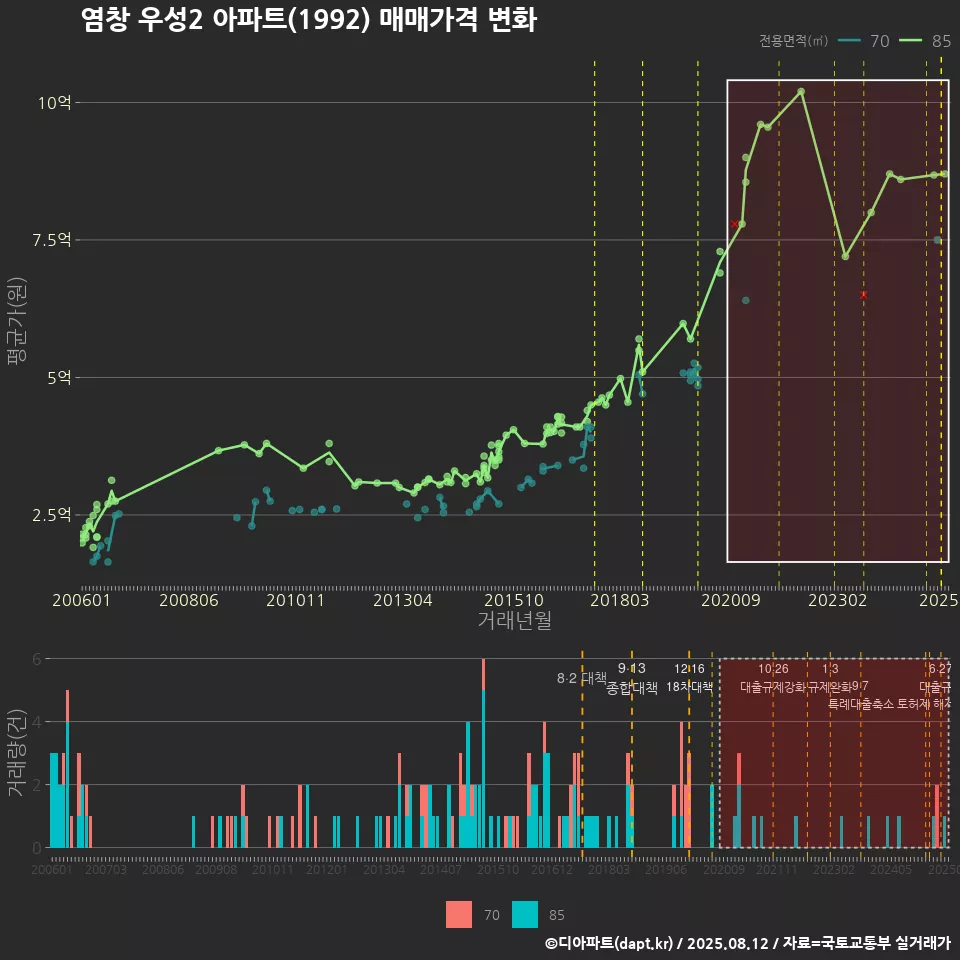Click the red X marker near 6.5억 at 202302
The width and height of the screenshot is (960, 960).
pyautogui.click(x=863, y=295)
